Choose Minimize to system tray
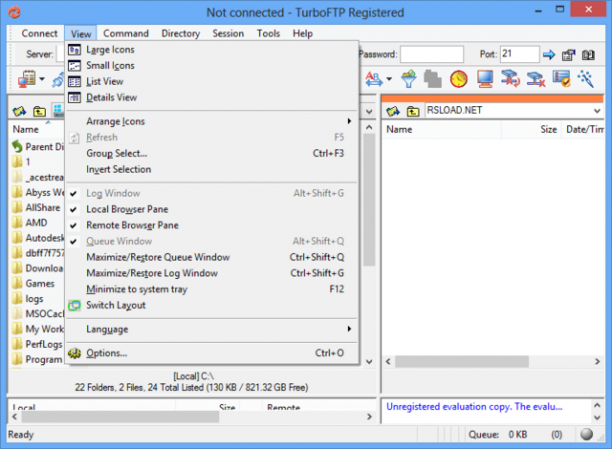 tap(212, 289)
